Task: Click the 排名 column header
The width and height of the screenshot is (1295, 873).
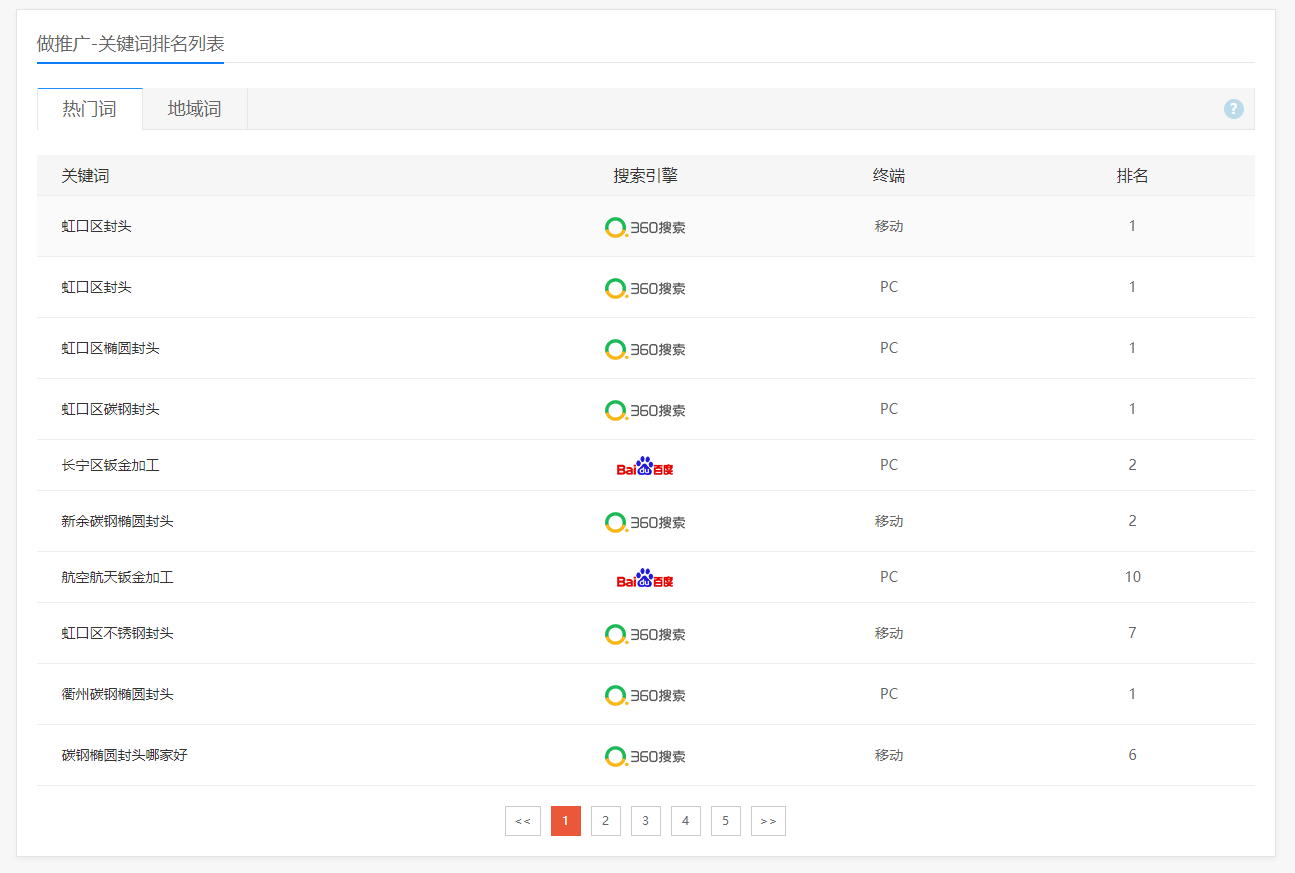Action: point(1132,176)
